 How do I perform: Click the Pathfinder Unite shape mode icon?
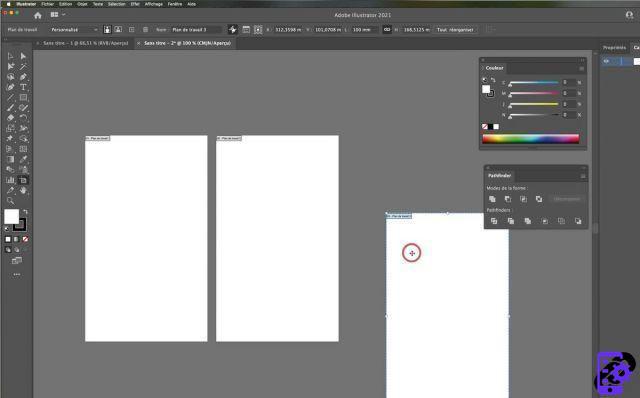[492, 199]
